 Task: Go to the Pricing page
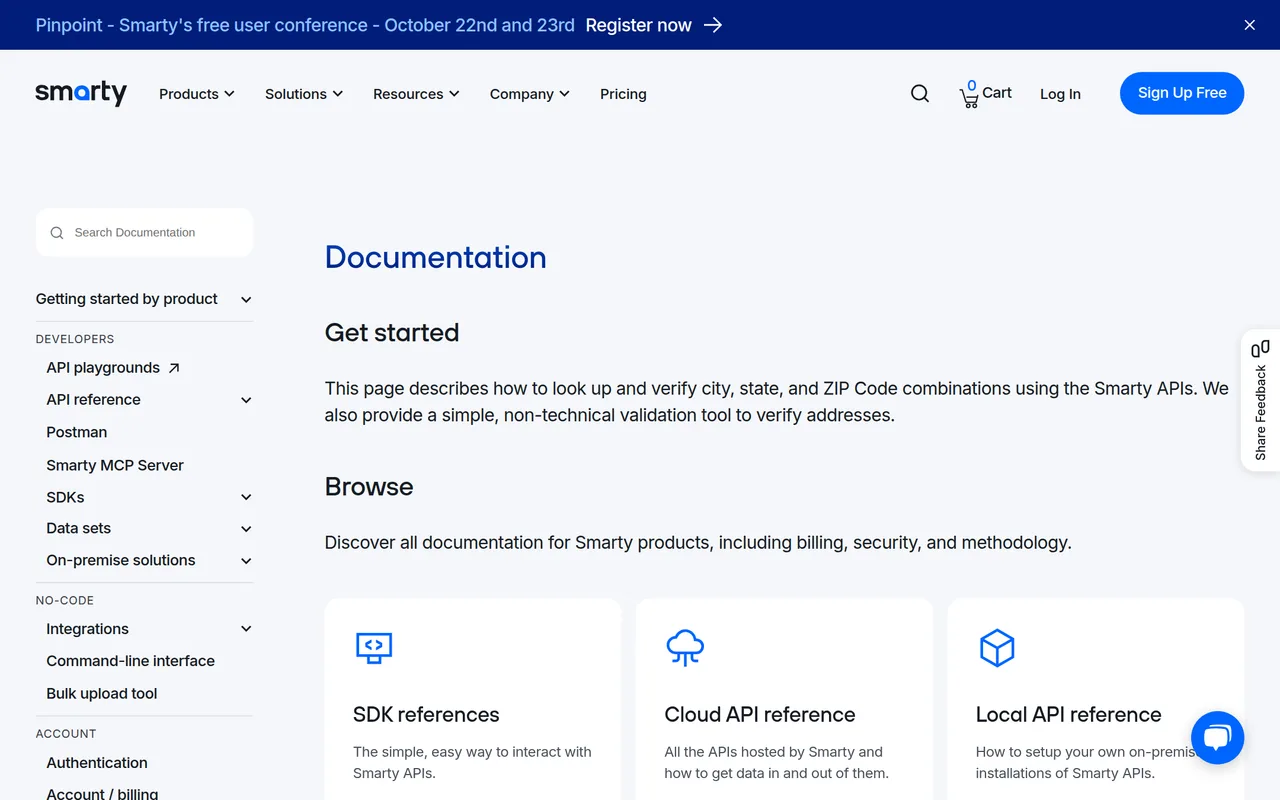coord(623,94)
